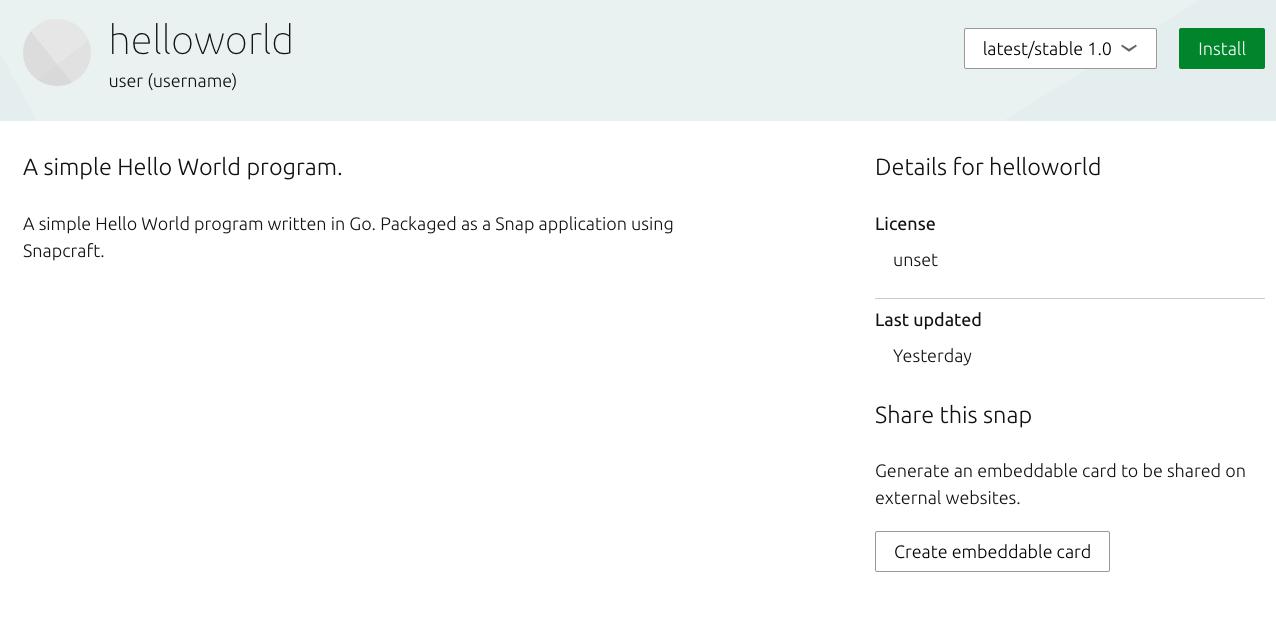Click the 'Details for helloworld' heading

987,167
